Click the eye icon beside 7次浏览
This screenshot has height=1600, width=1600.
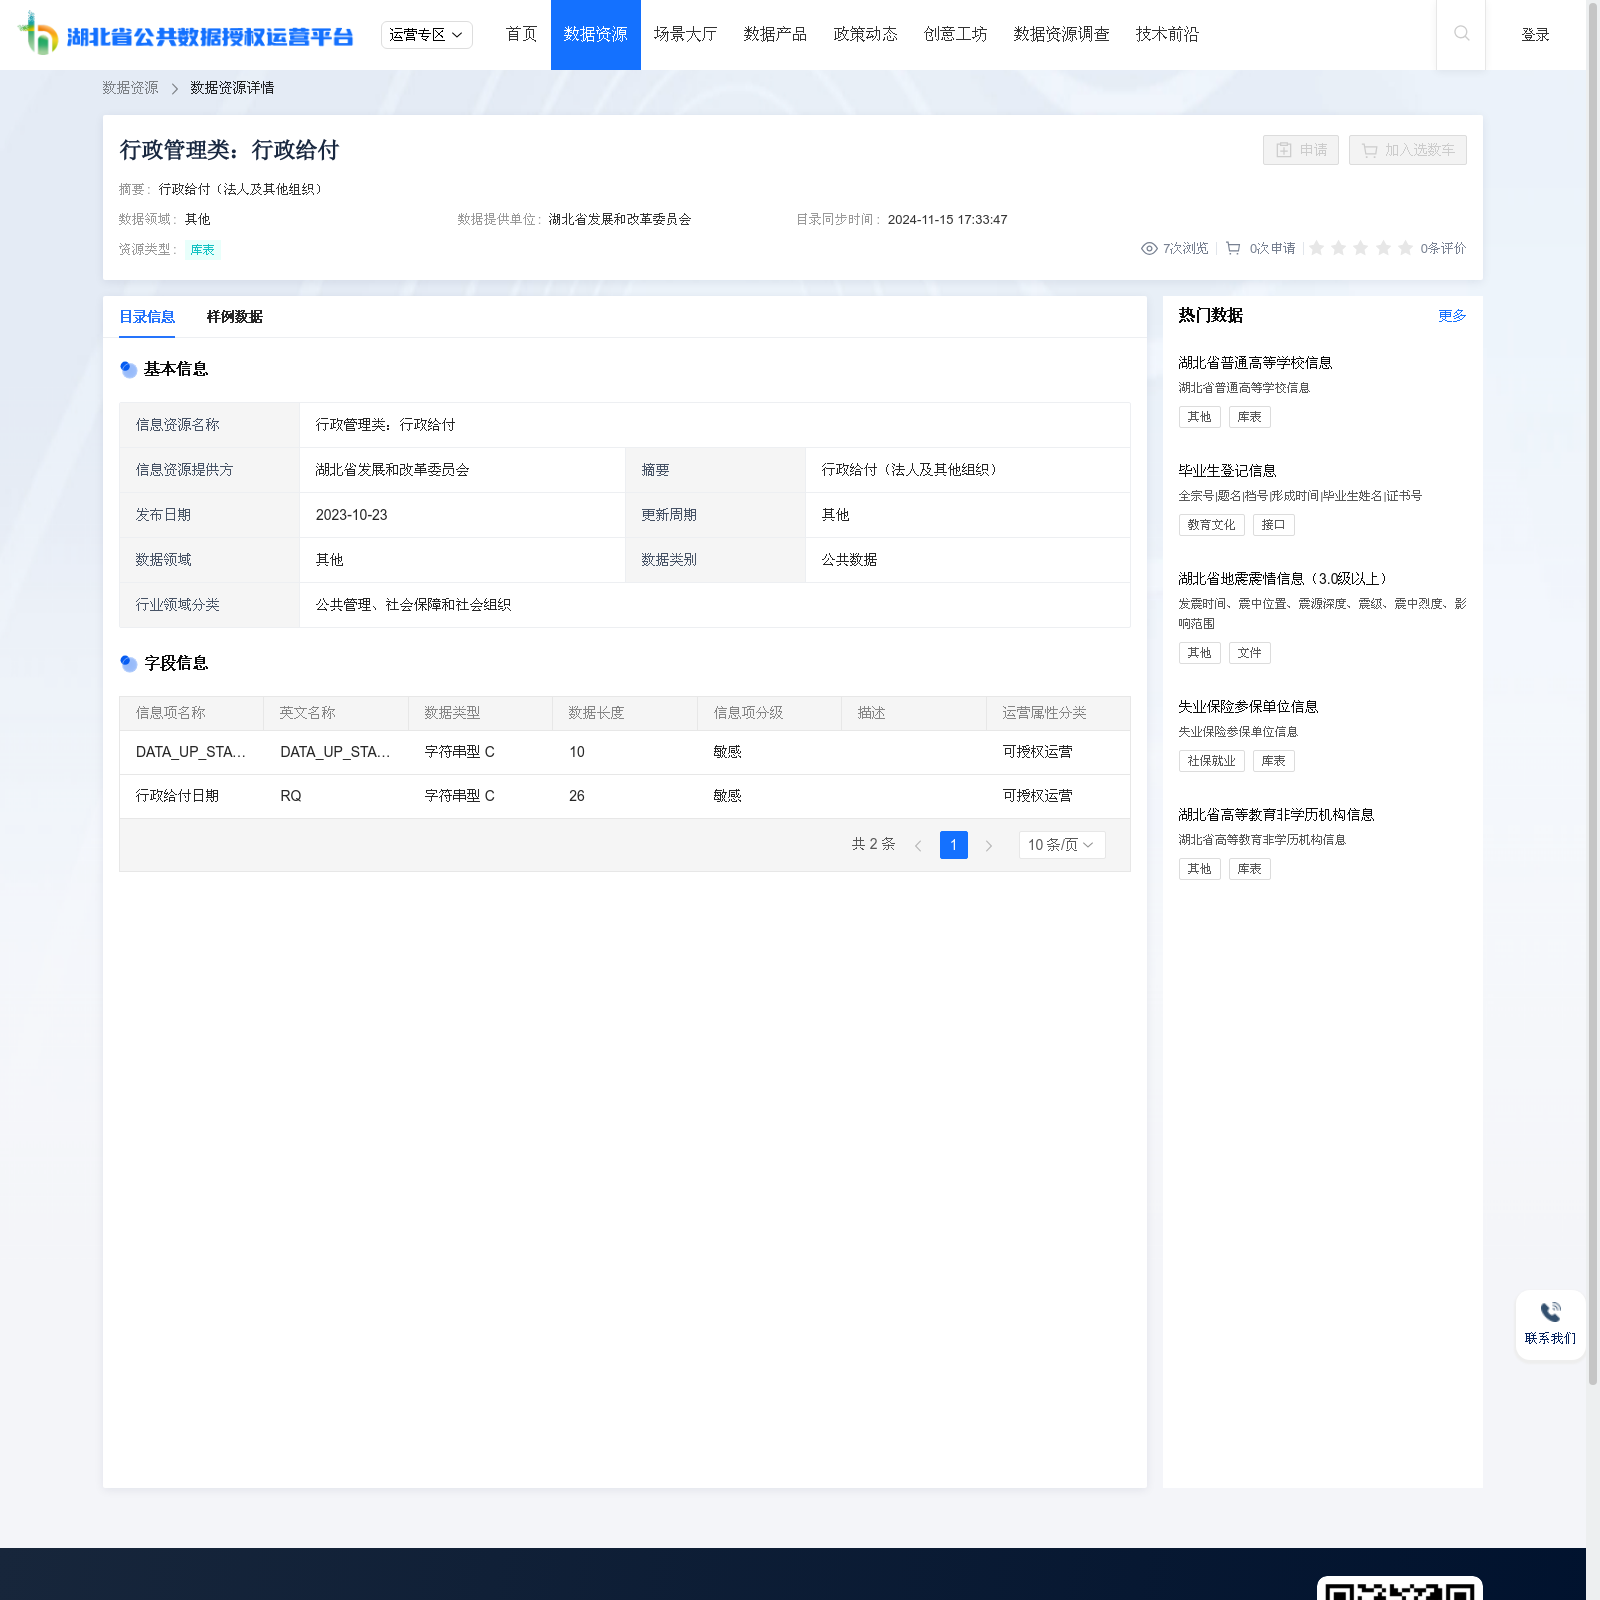coord(1149,249)
